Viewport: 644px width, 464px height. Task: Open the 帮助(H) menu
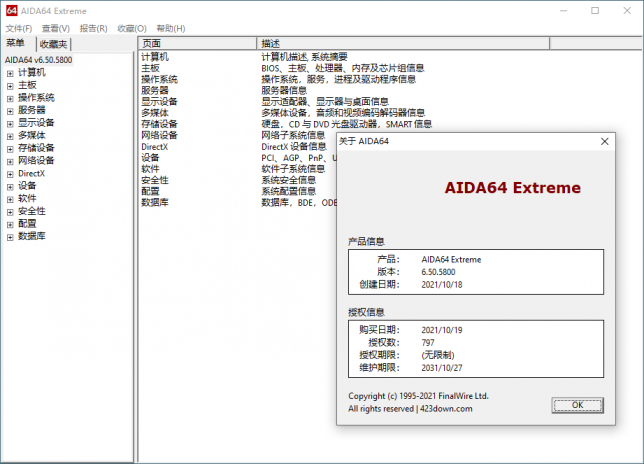pyautogui.click(x=171, y=28)
